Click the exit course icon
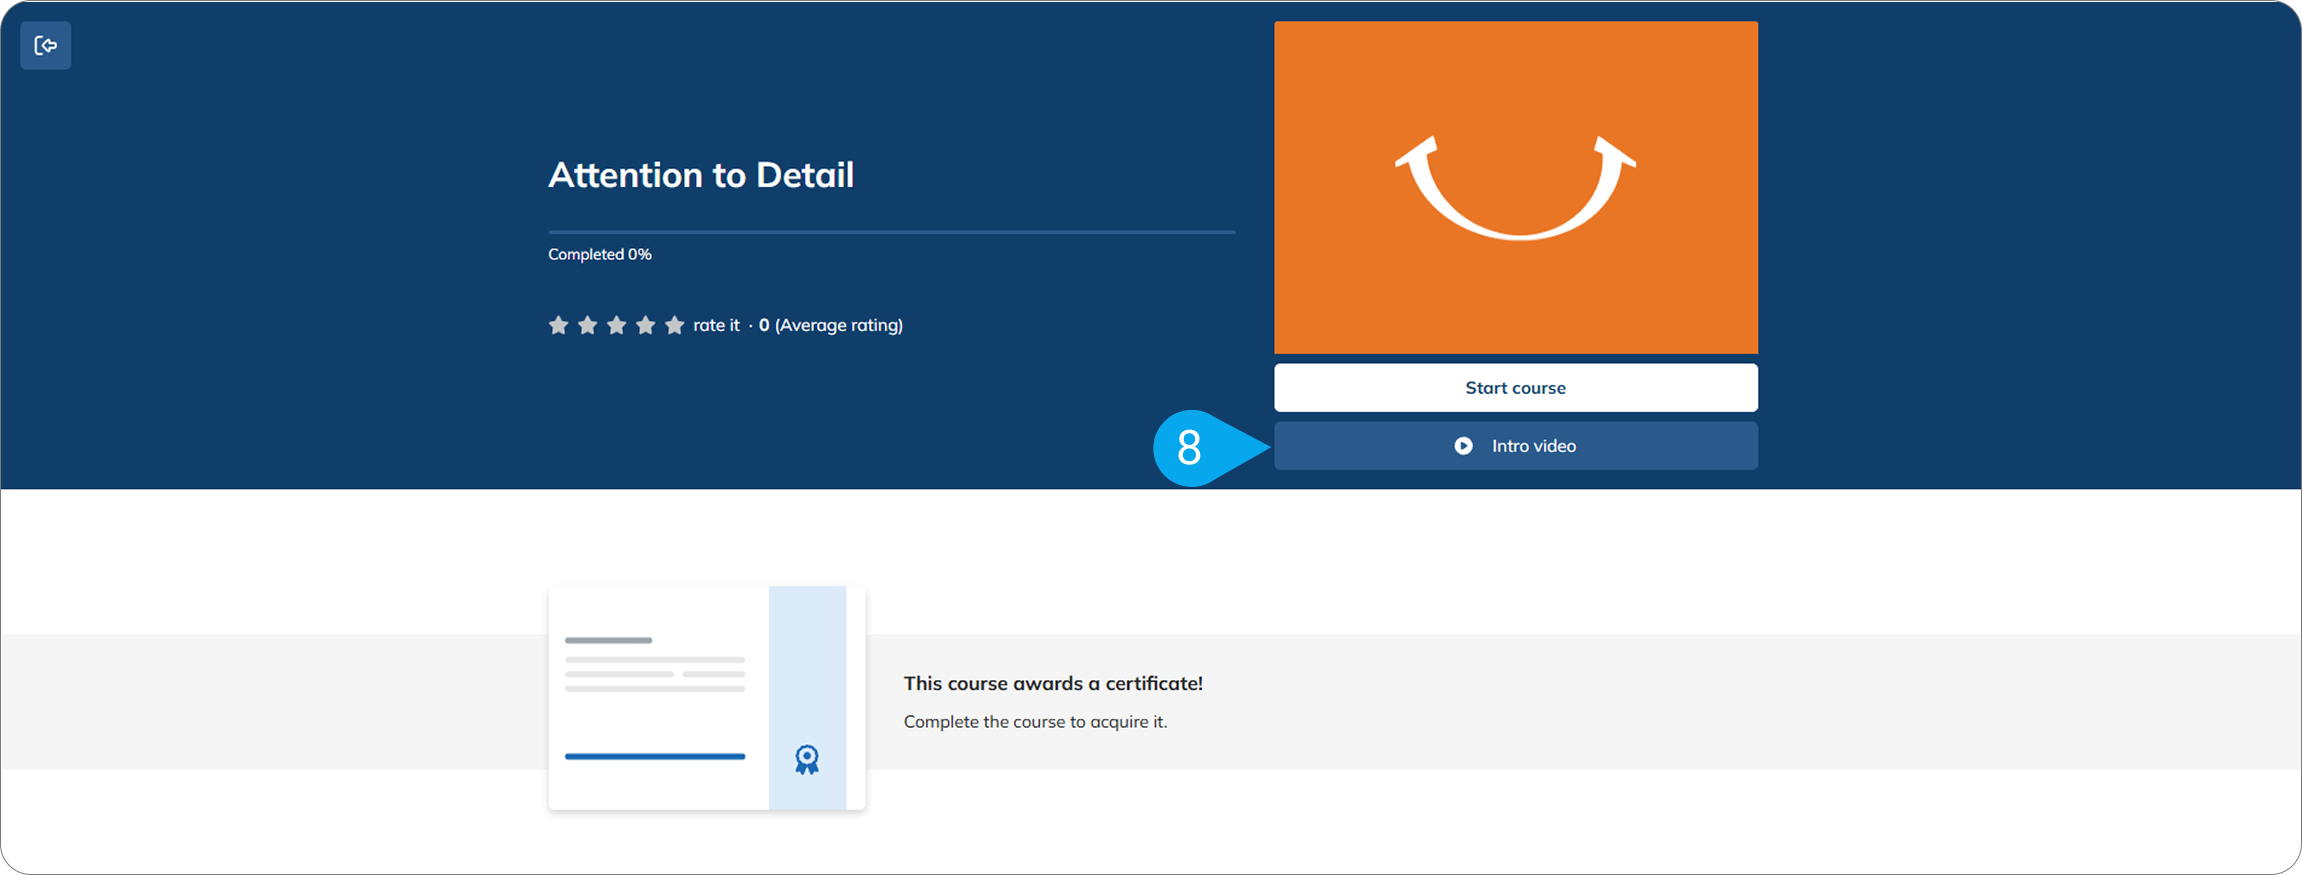2302x875 pixels. [x=45, y=46]
